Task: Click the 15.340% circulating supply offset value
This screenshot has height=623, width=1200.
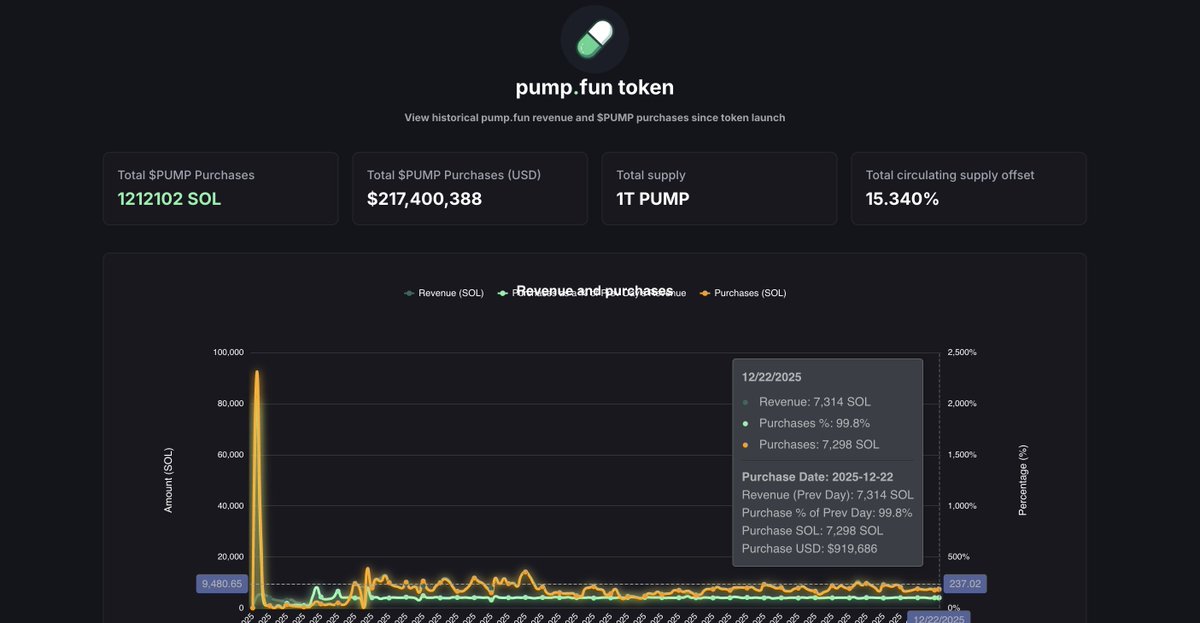Action: tap(902, 199)
